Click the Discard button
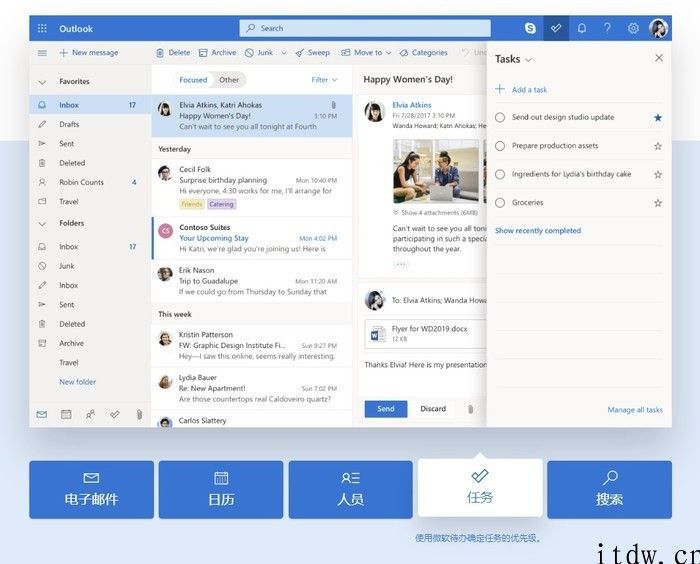The image size is (700, 564). [433, 409]
